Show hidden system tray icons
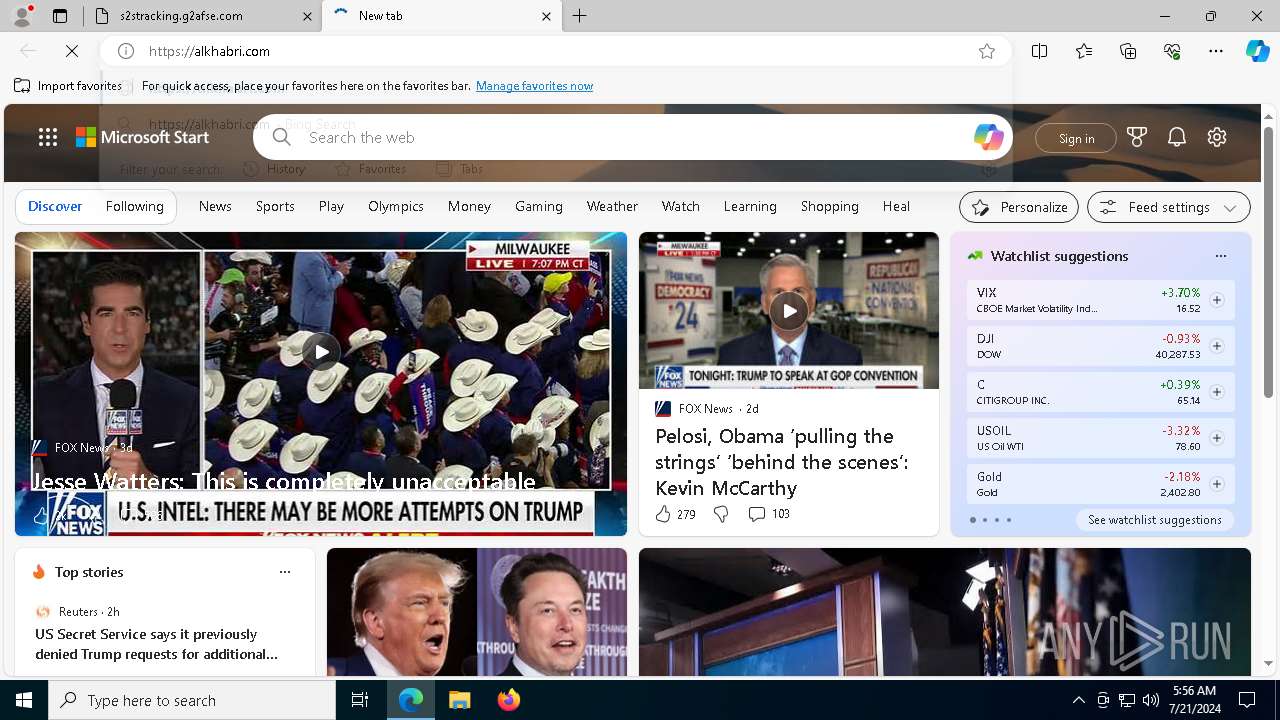 pyautogui.click(x=1078, y=700)
